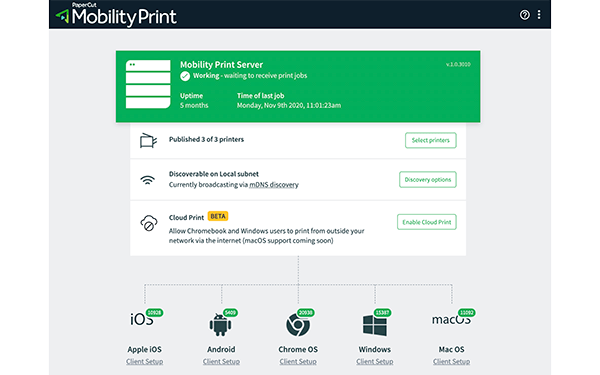Click the iOS job count badge
This screenshot has width=600, height=375.
(155, 313)
